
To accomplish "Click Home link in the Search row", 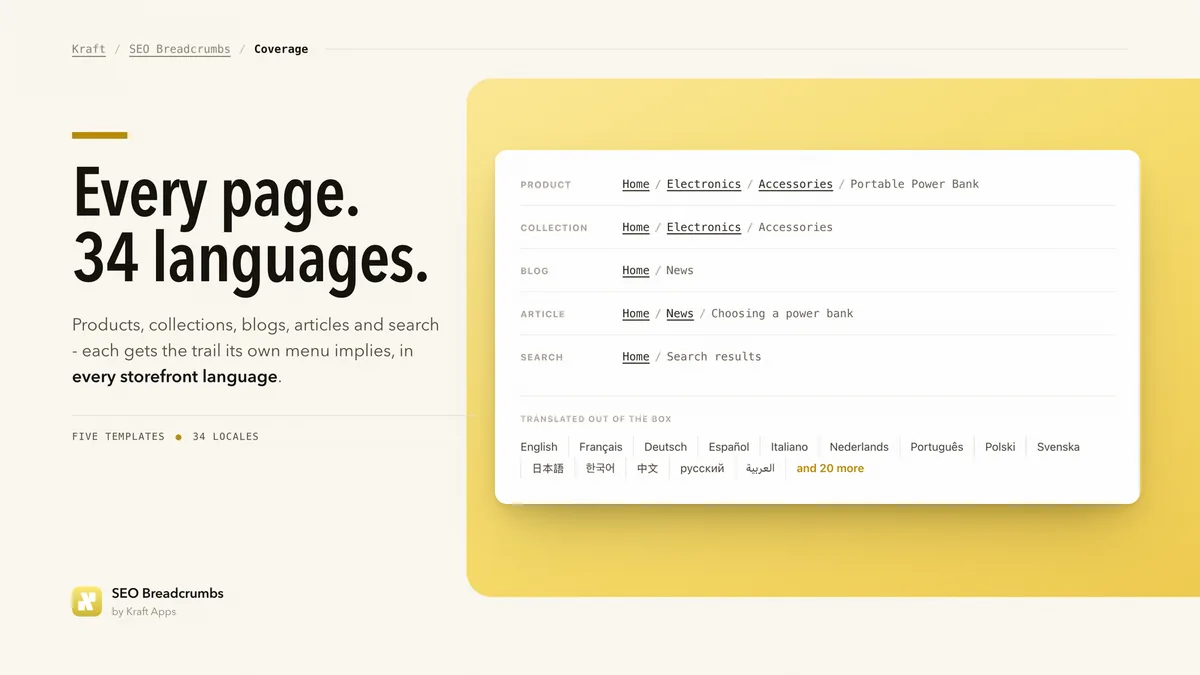I will 636,356.
